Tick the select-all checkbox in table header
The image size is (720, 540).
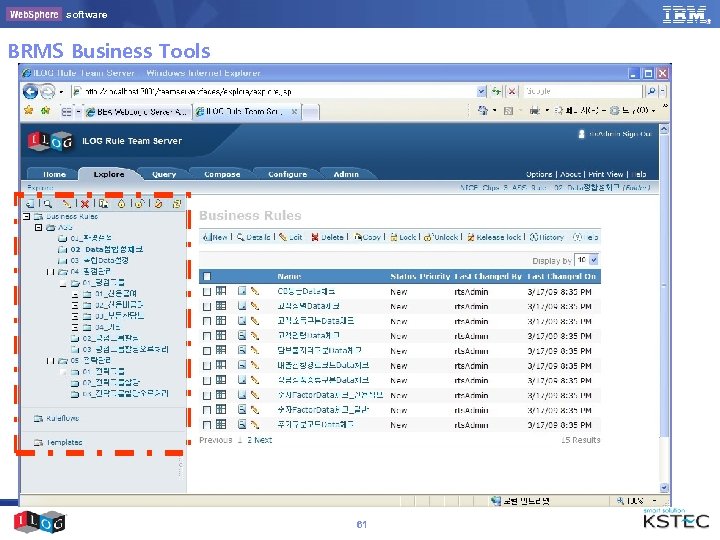coord(207,276)
